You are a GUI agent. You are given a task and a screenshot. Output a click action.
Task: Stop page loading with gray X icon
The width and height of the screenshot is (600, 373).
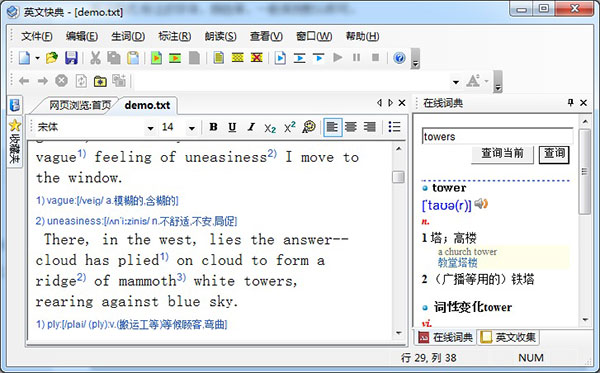(x=62, y=81)
